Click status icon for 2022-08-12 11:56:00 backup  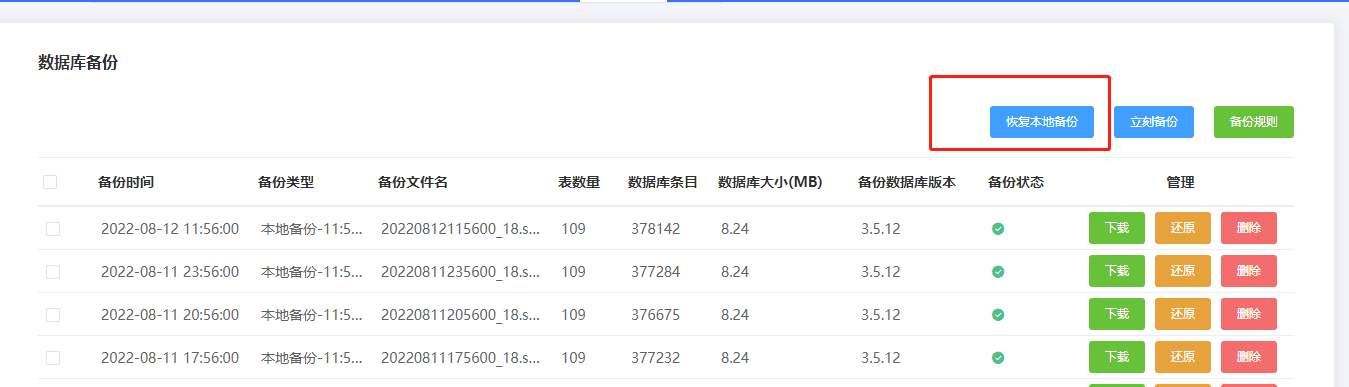click(998, 229)
